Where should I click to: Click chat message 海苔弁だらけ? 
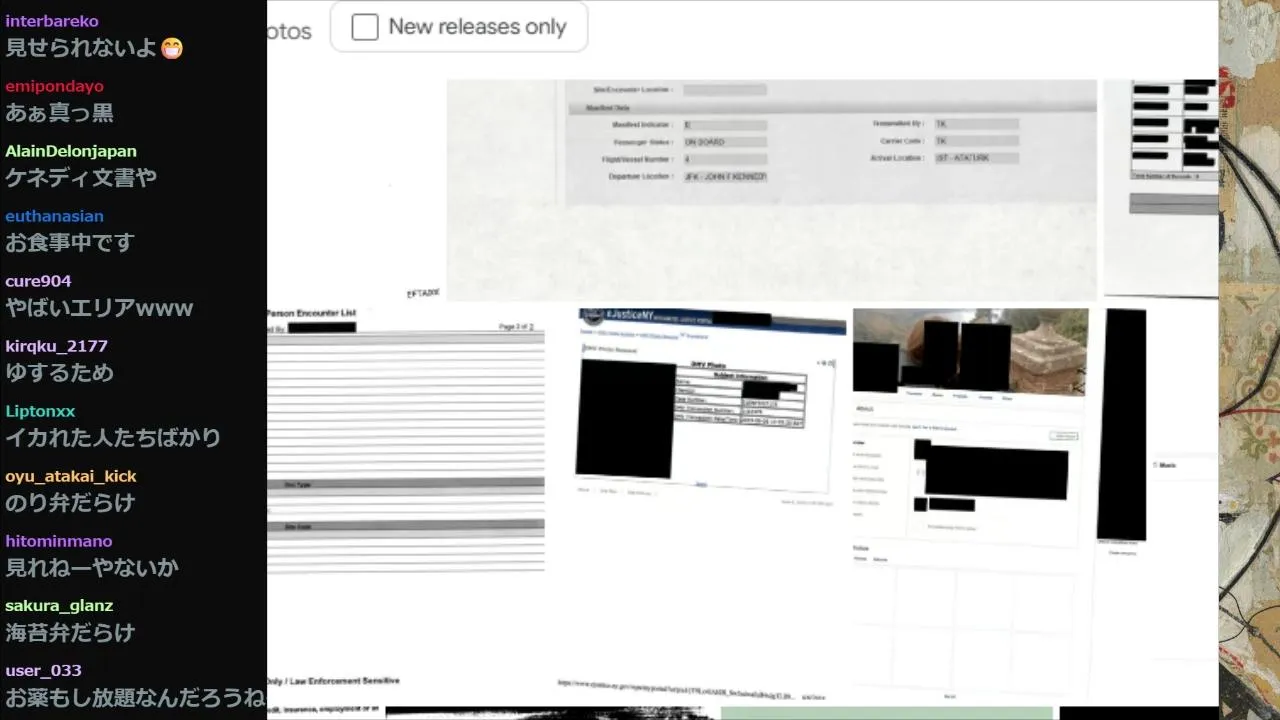pos(70,633)
